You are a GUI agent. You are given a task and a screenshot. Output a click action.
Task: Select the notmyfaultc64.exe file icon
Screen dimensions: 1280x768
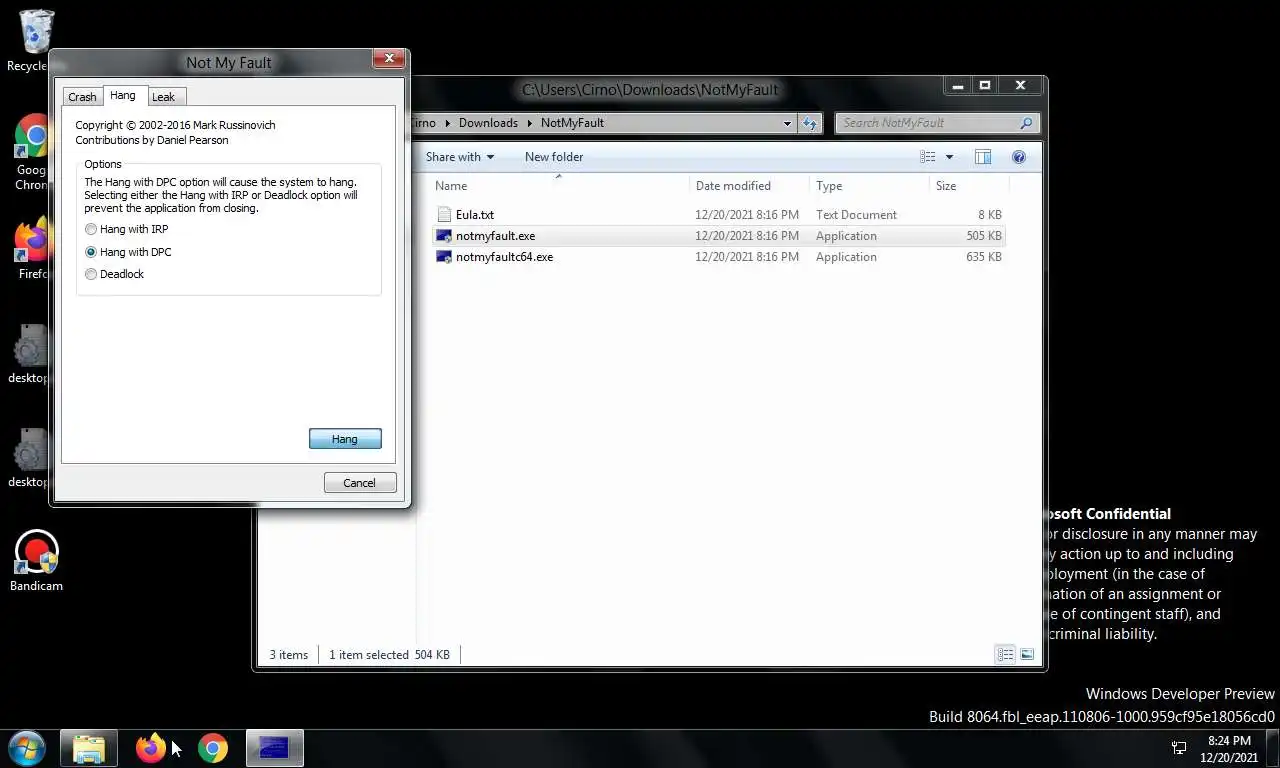(445, 257)
